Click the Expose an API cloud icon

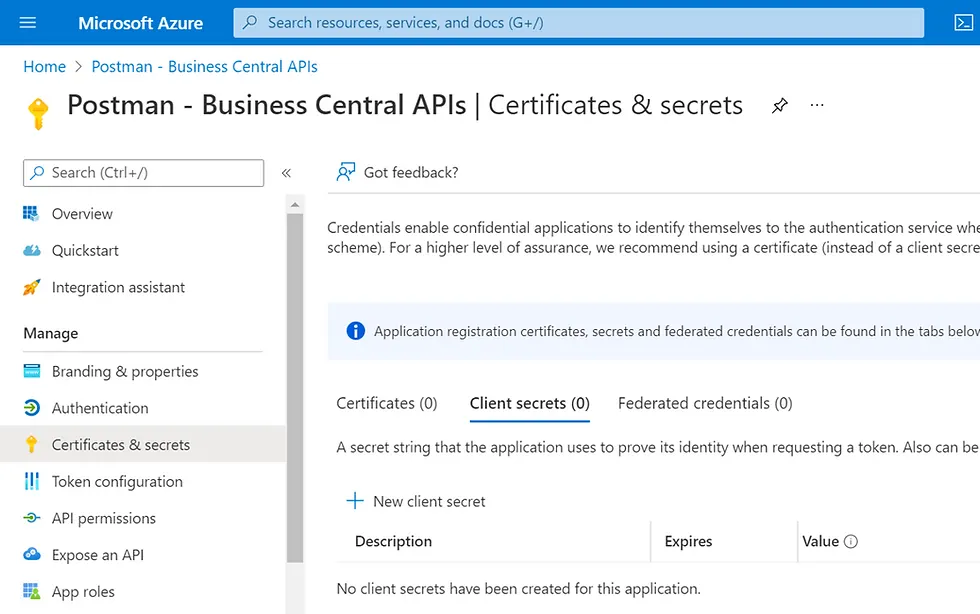pyautogui.click(x=31, y=555)
